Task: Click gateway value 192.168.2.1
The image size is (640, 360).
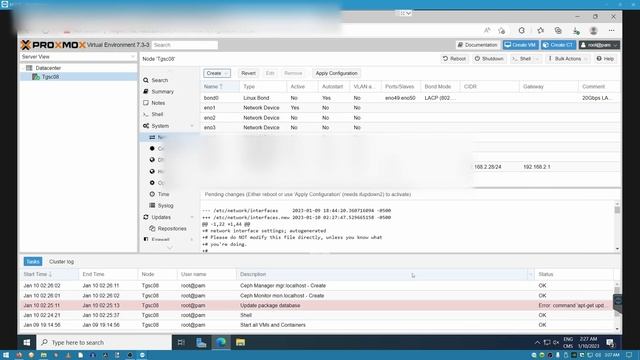Action: (536, 167)
